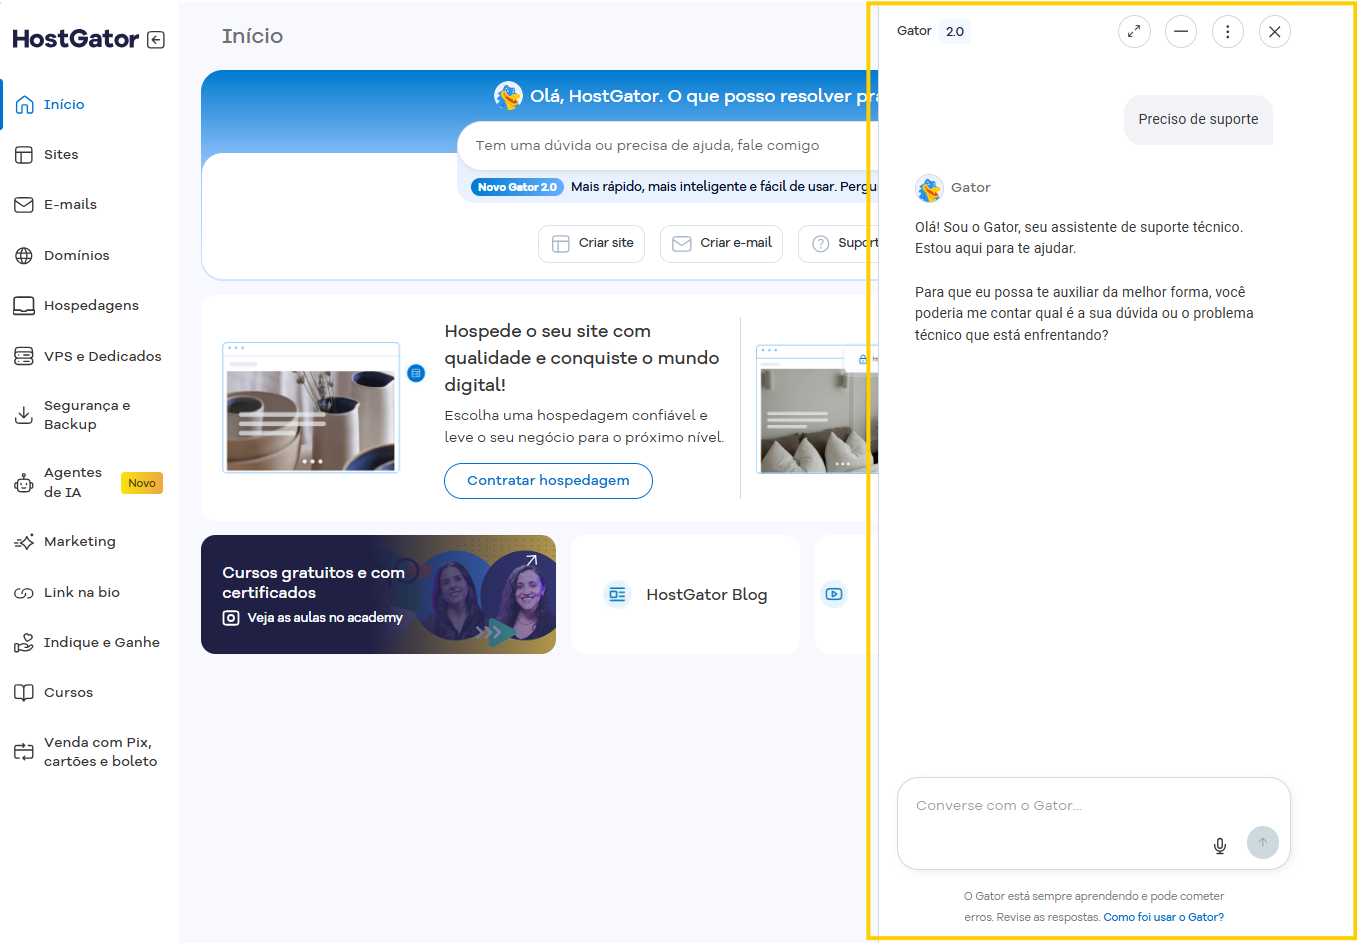Viewport: 1357px width, 943px height.
Task: Open the HostGator Blog card
Action: (685, 594)
